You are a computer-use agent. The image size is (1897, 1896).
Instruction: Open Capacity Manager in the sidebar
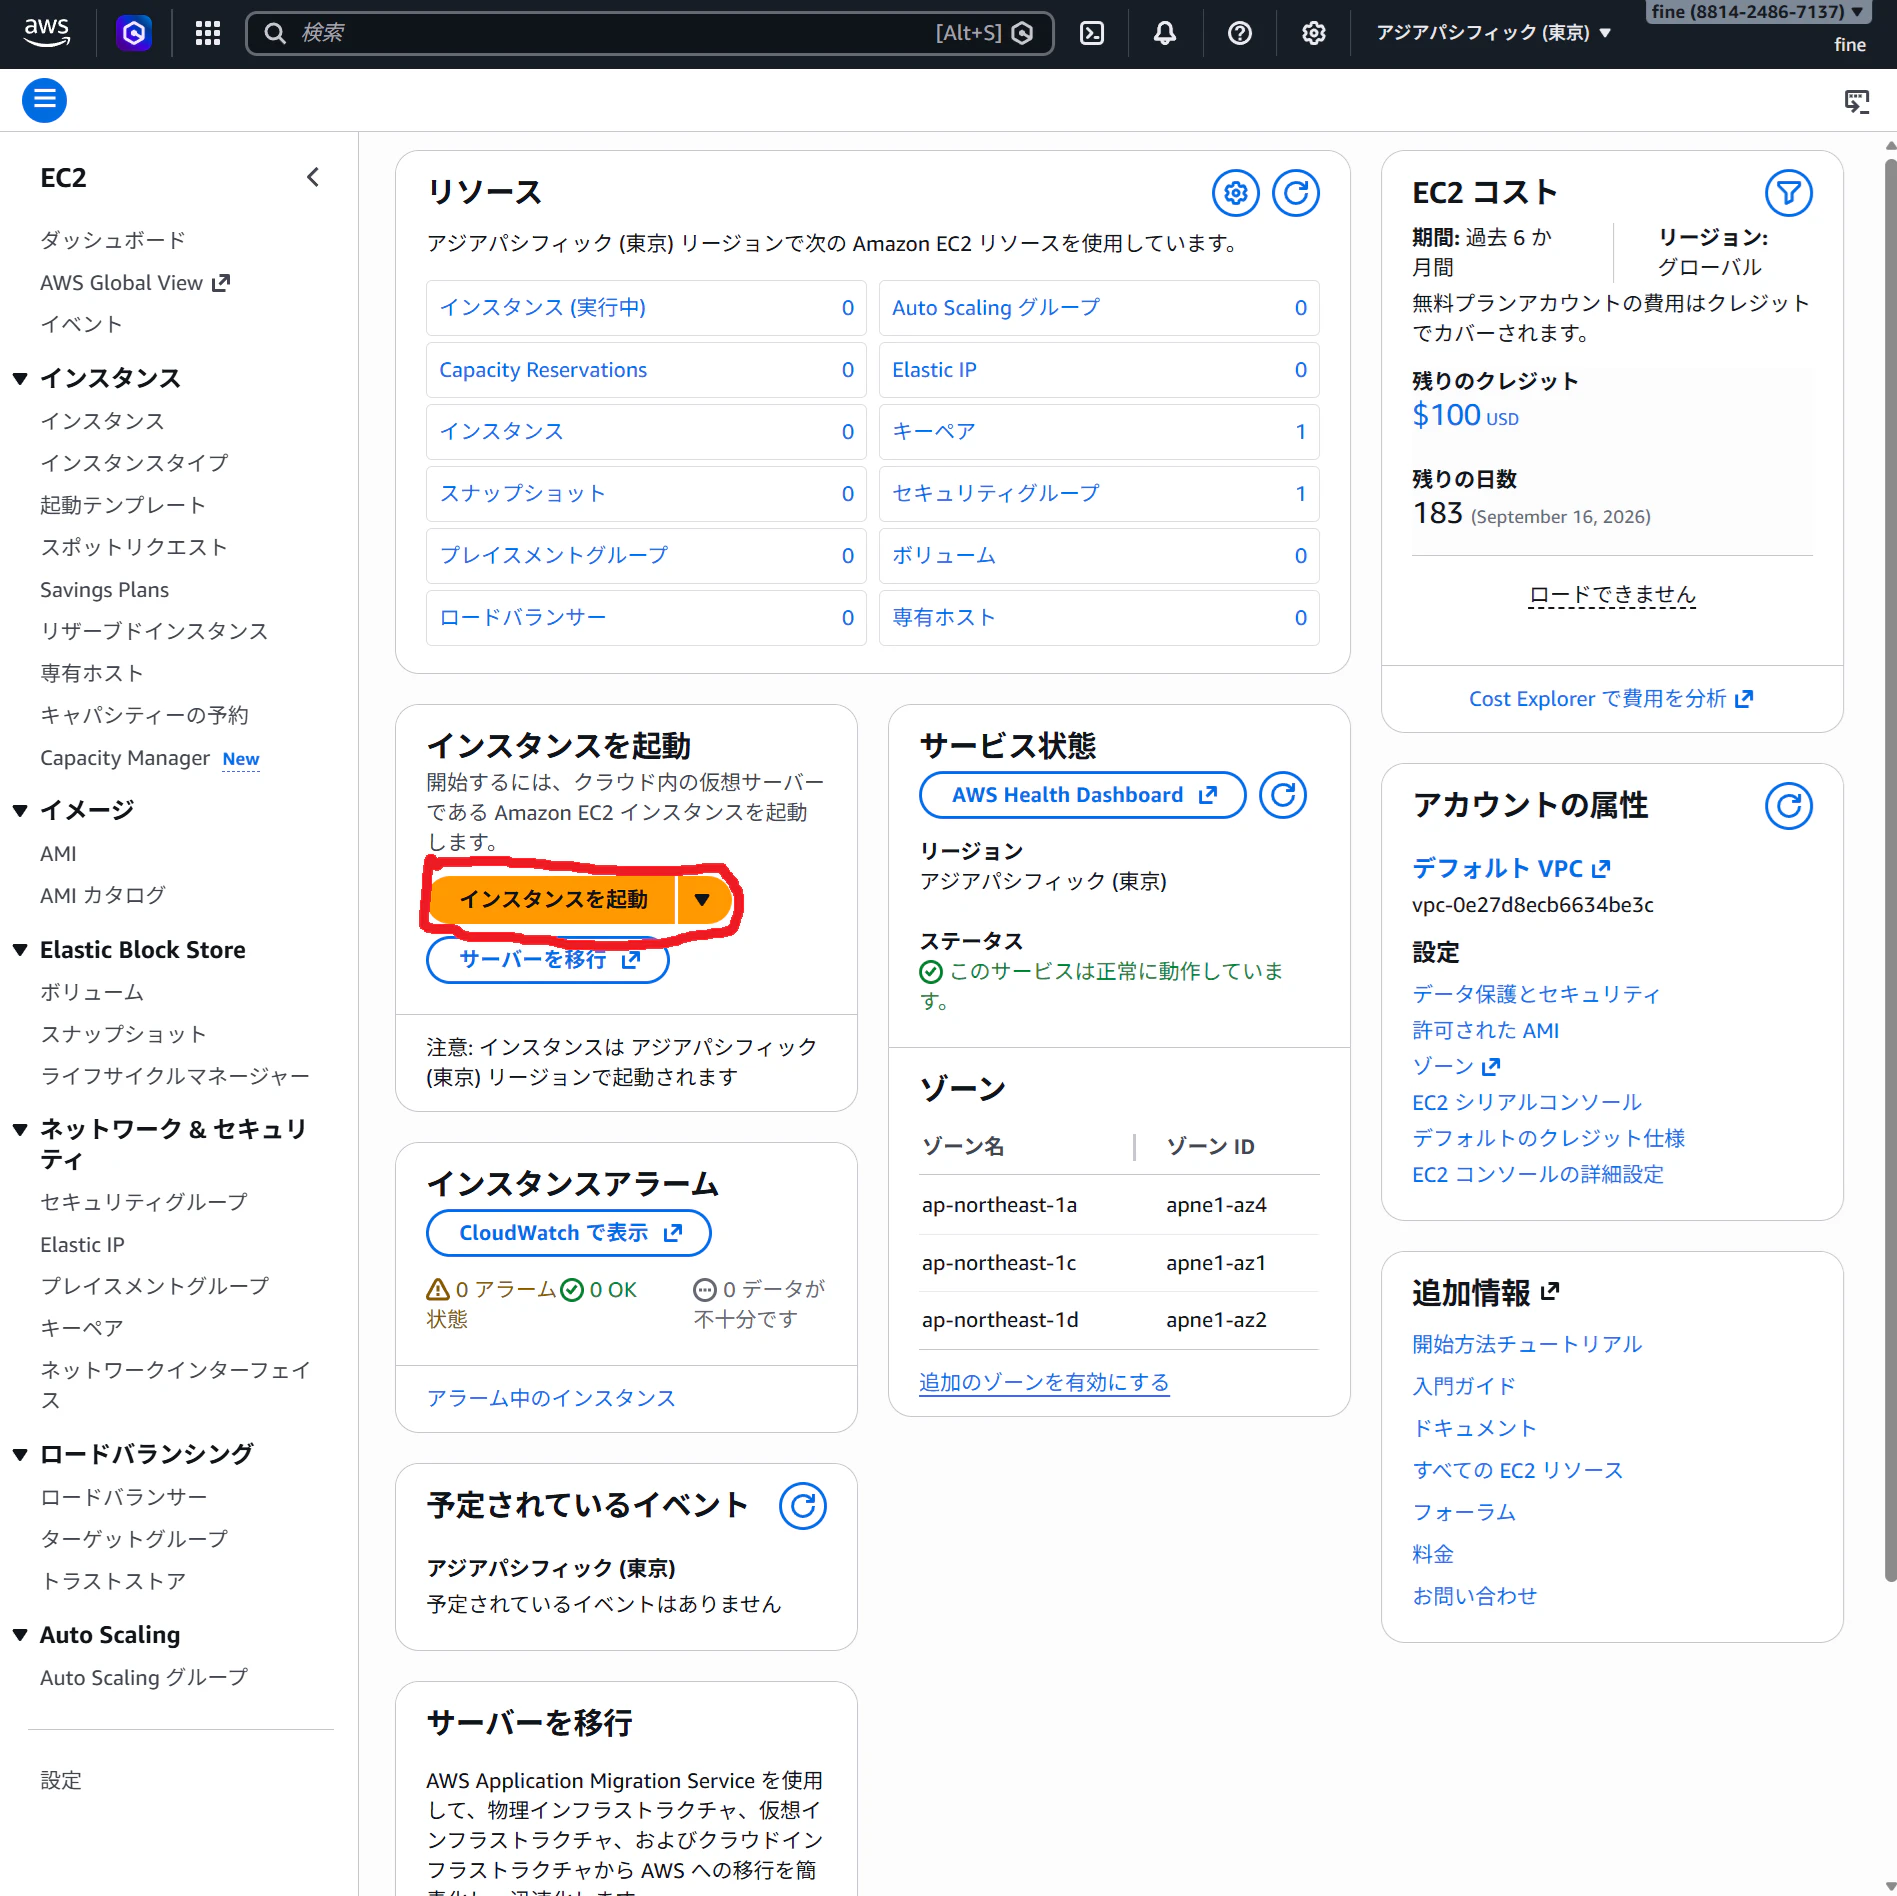pyautogui.click(x=125, y=758)
